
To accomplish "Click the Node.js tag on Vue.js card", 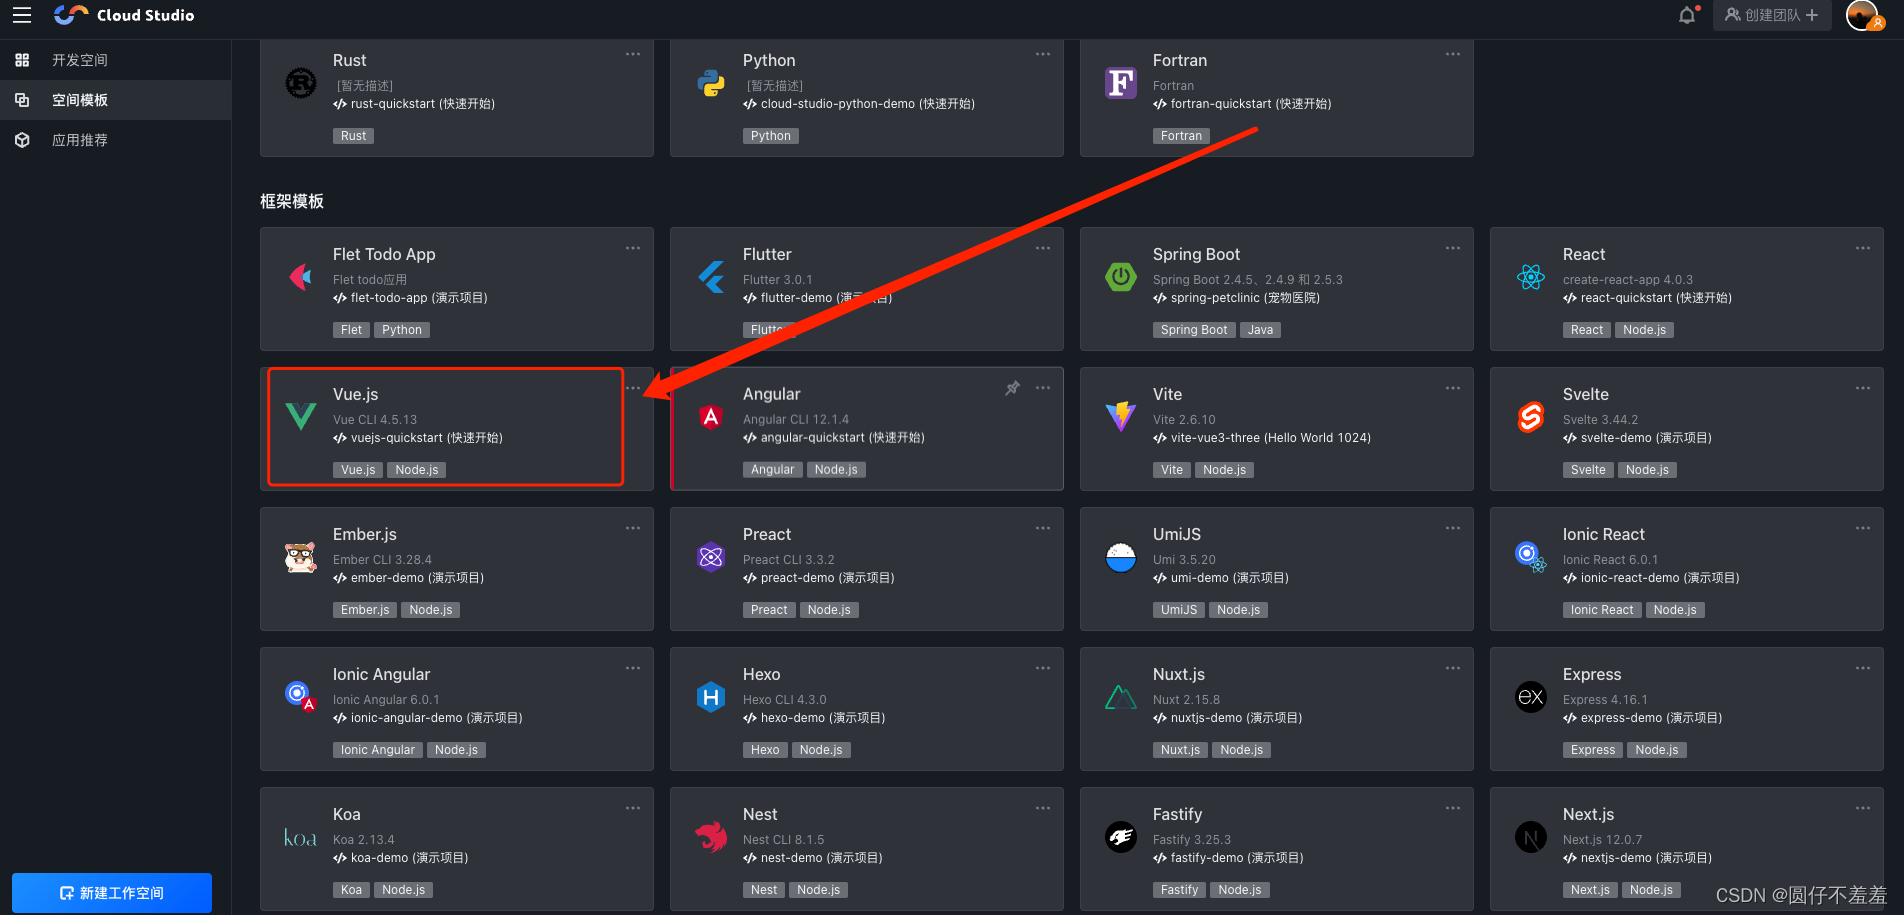I will click(x=417, y=470).
